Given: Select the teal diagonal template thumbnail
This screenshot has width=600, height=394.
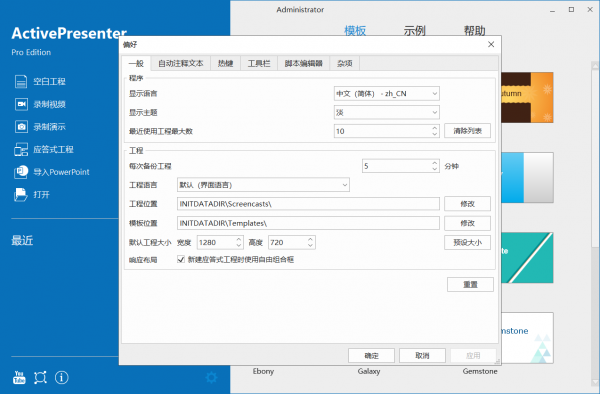Looking at the screenshot, I should coord(527,257).
